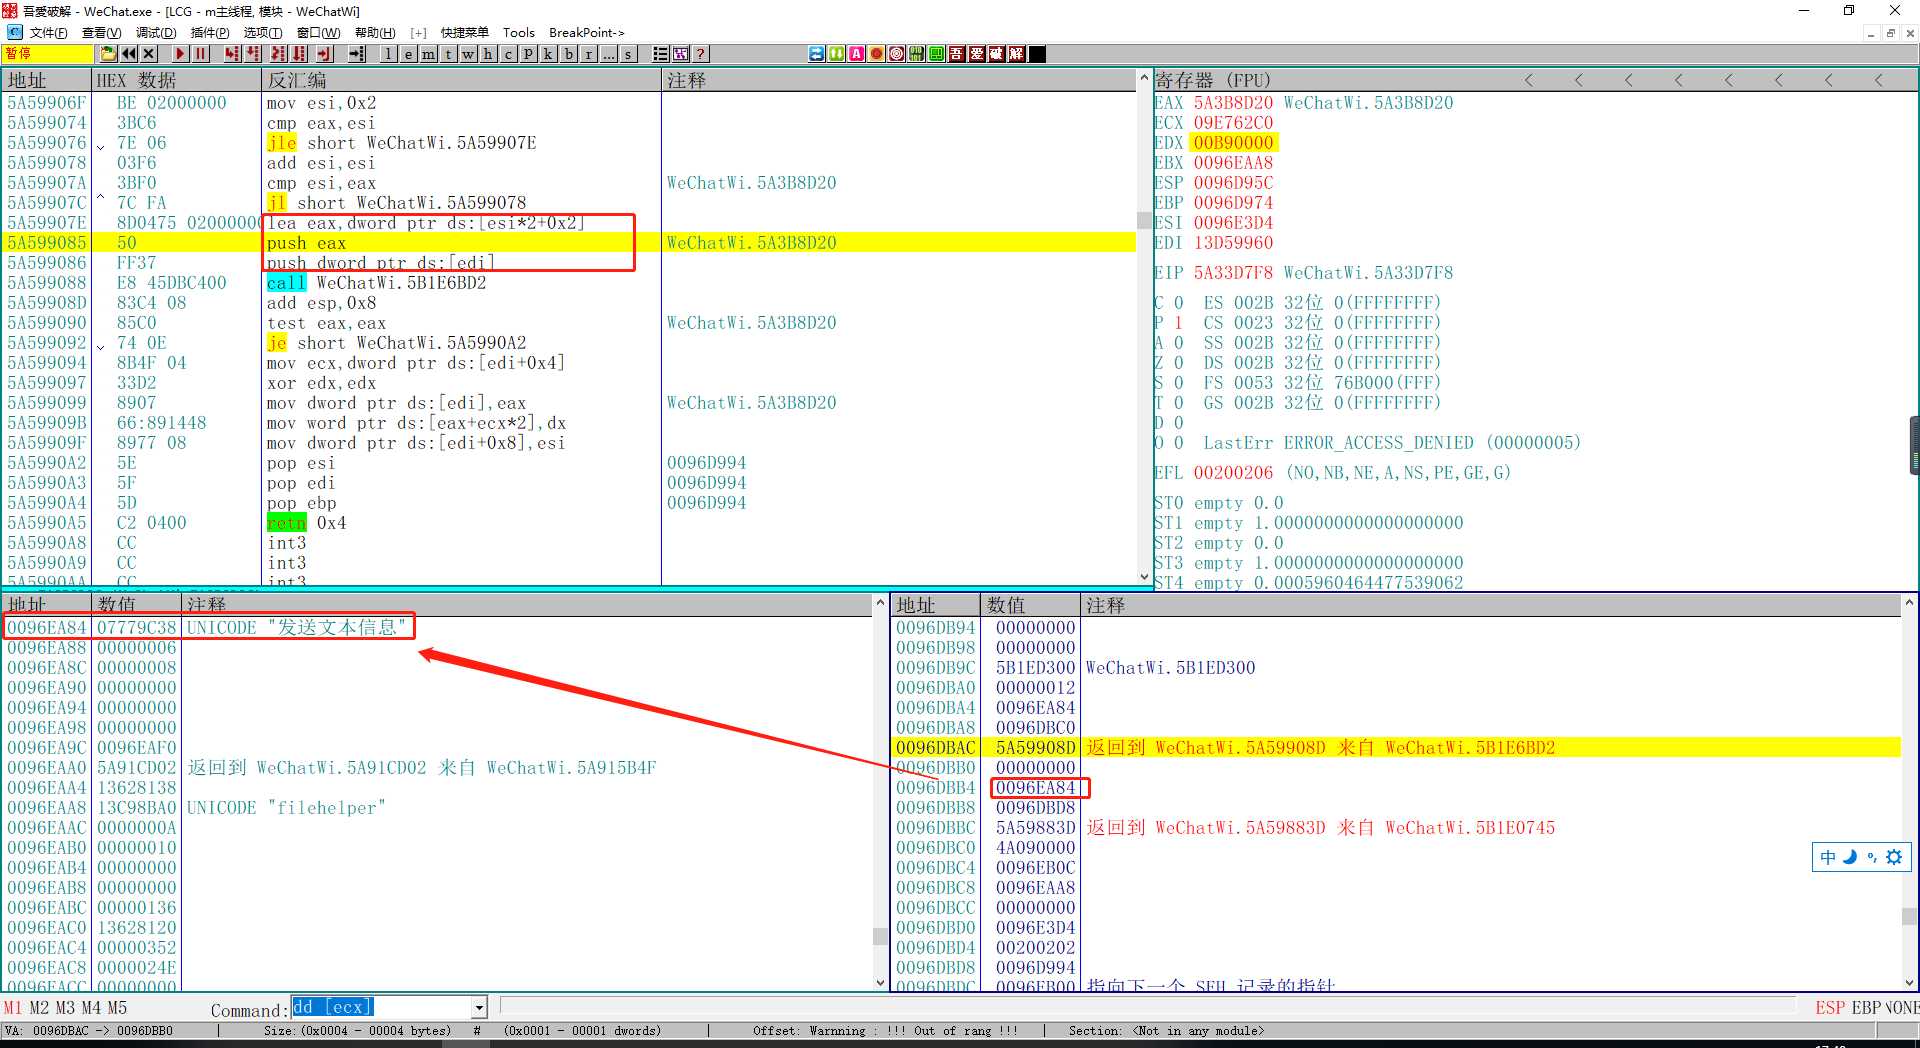Click the trace into toolbar icon
The width and height of the screenshot is (1920, 1048).
[x=278, y=54]
